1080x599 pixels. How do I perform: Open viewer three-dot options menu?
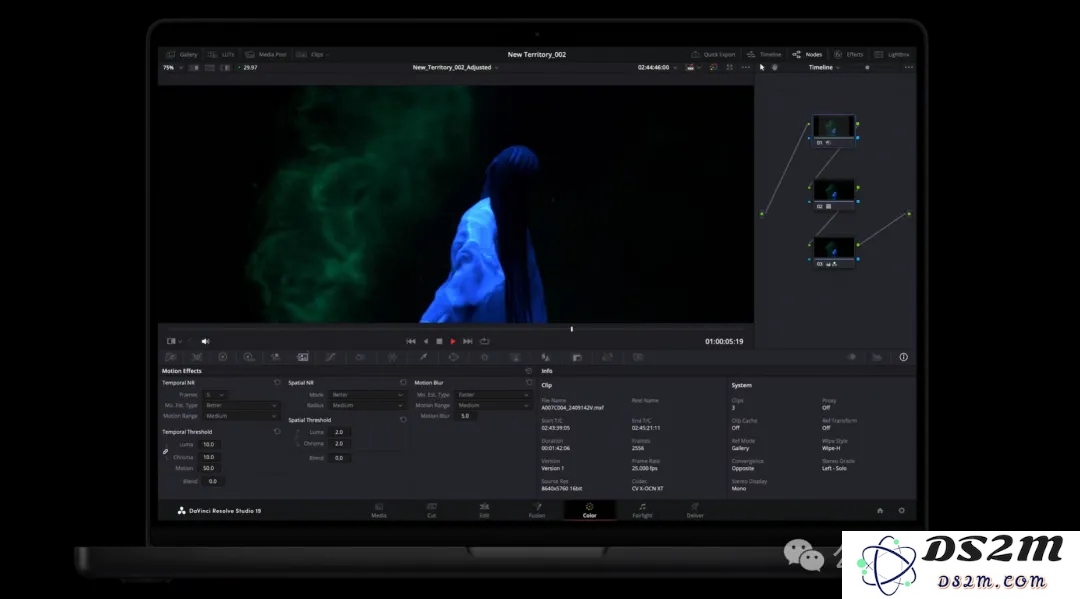pos(745,67)
